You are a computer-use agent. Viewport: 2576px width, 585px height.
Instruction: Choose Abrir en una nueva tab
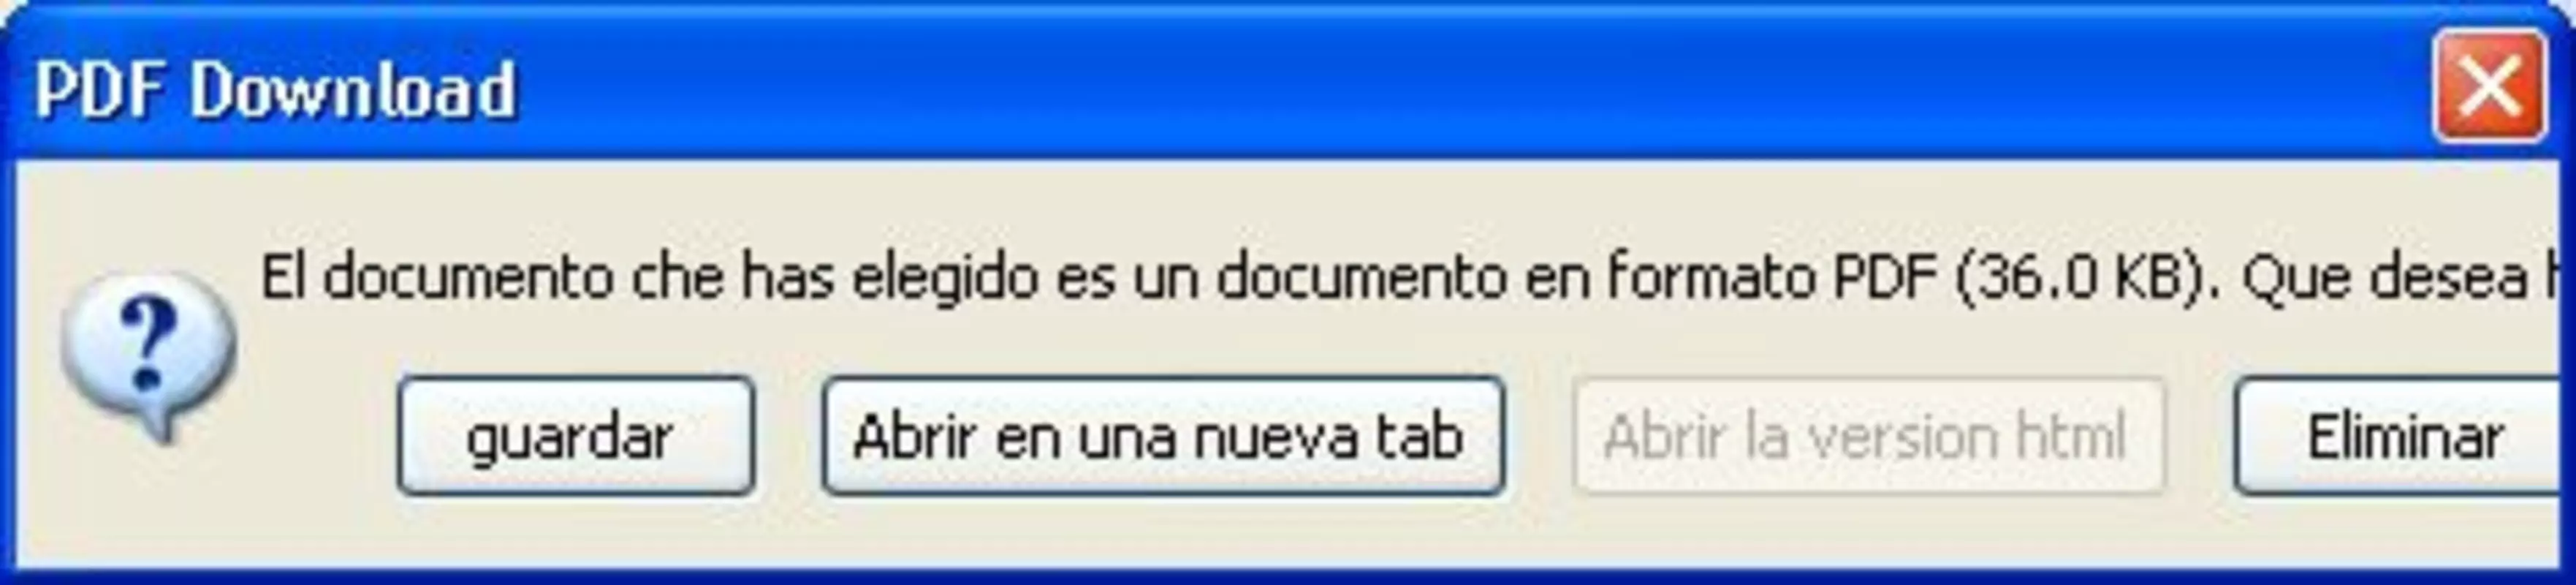tap(1162, 436)
